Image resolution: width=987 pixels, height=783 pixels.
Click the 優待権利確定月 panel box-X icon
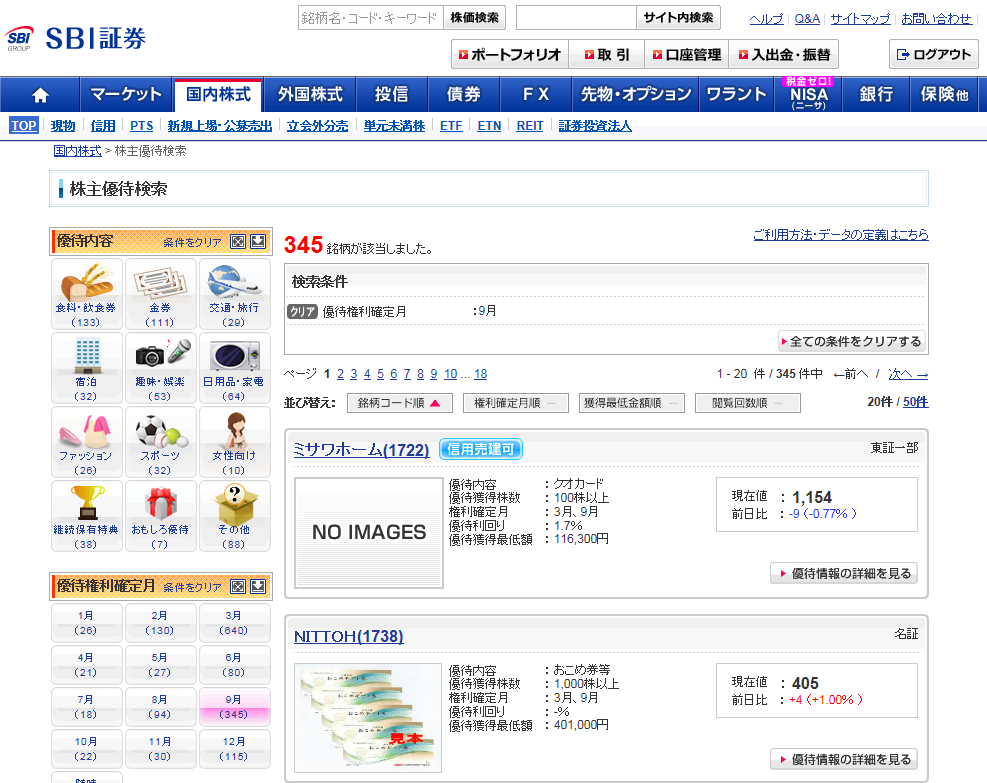238,587
